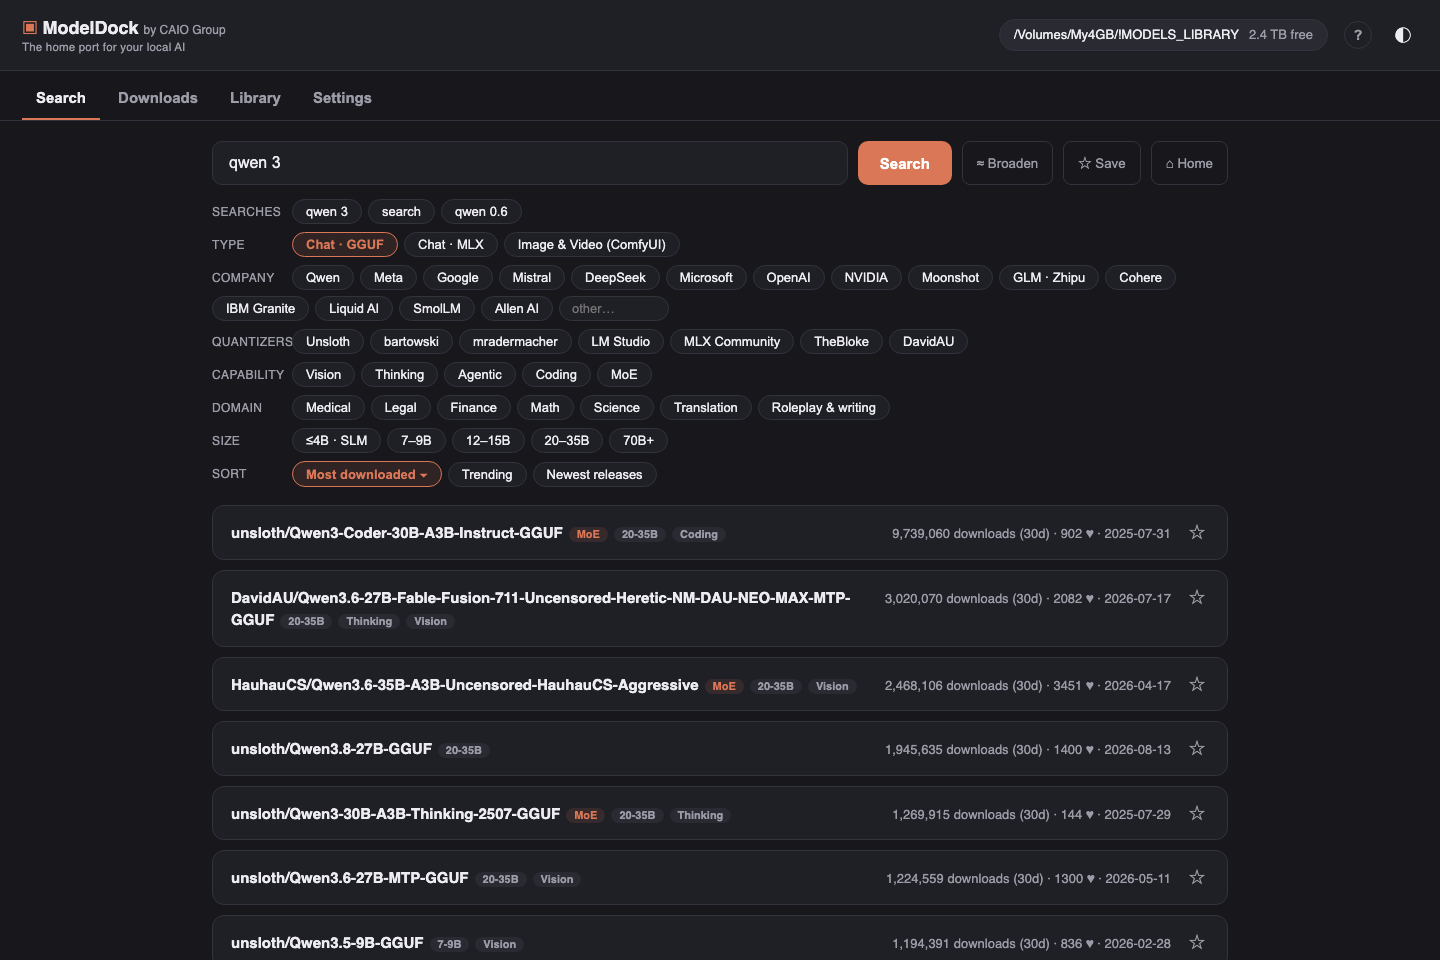
Task: Select the 70B+ size filter
Action: click(638, 441)
